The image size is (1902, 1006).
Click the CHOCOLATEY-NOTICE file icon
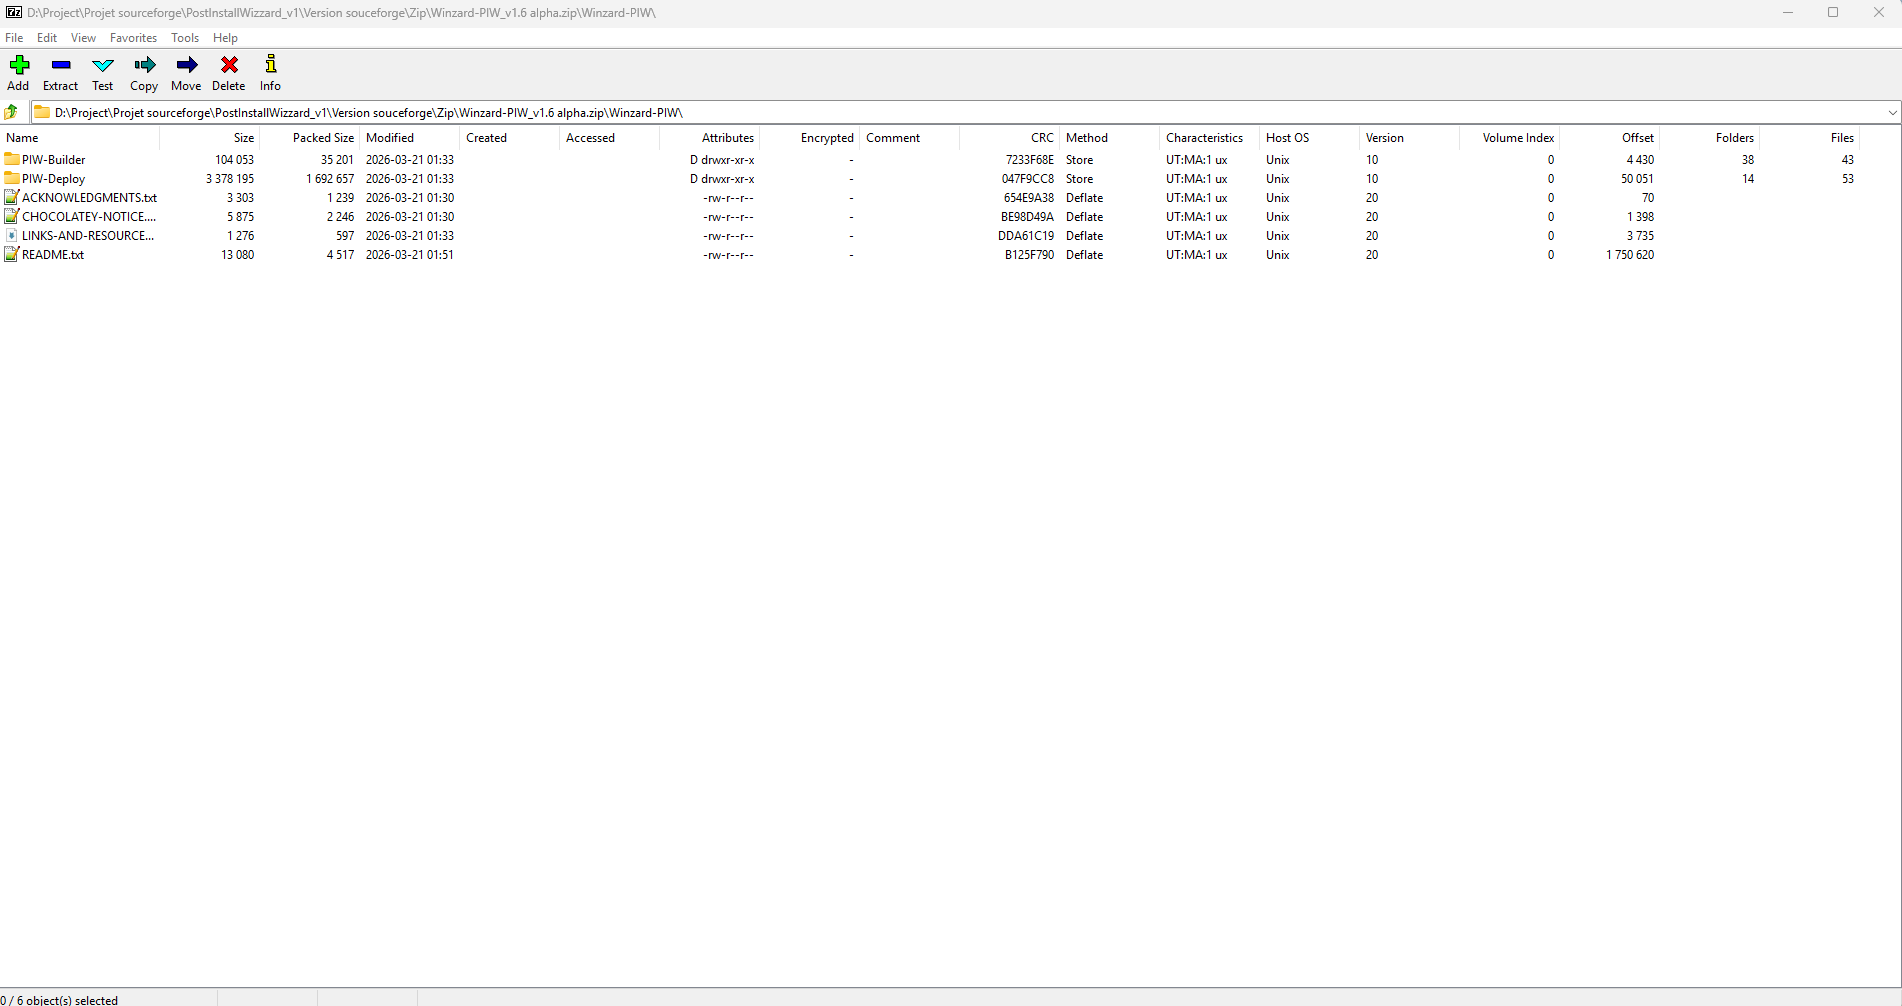(x=12, y=216)
